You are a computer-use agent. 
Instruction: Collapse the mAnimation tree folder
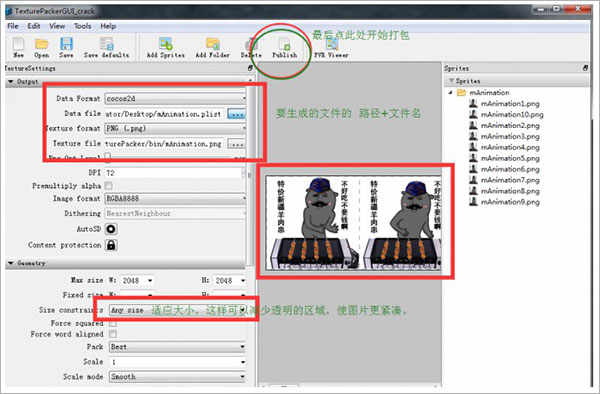(450, 93)
